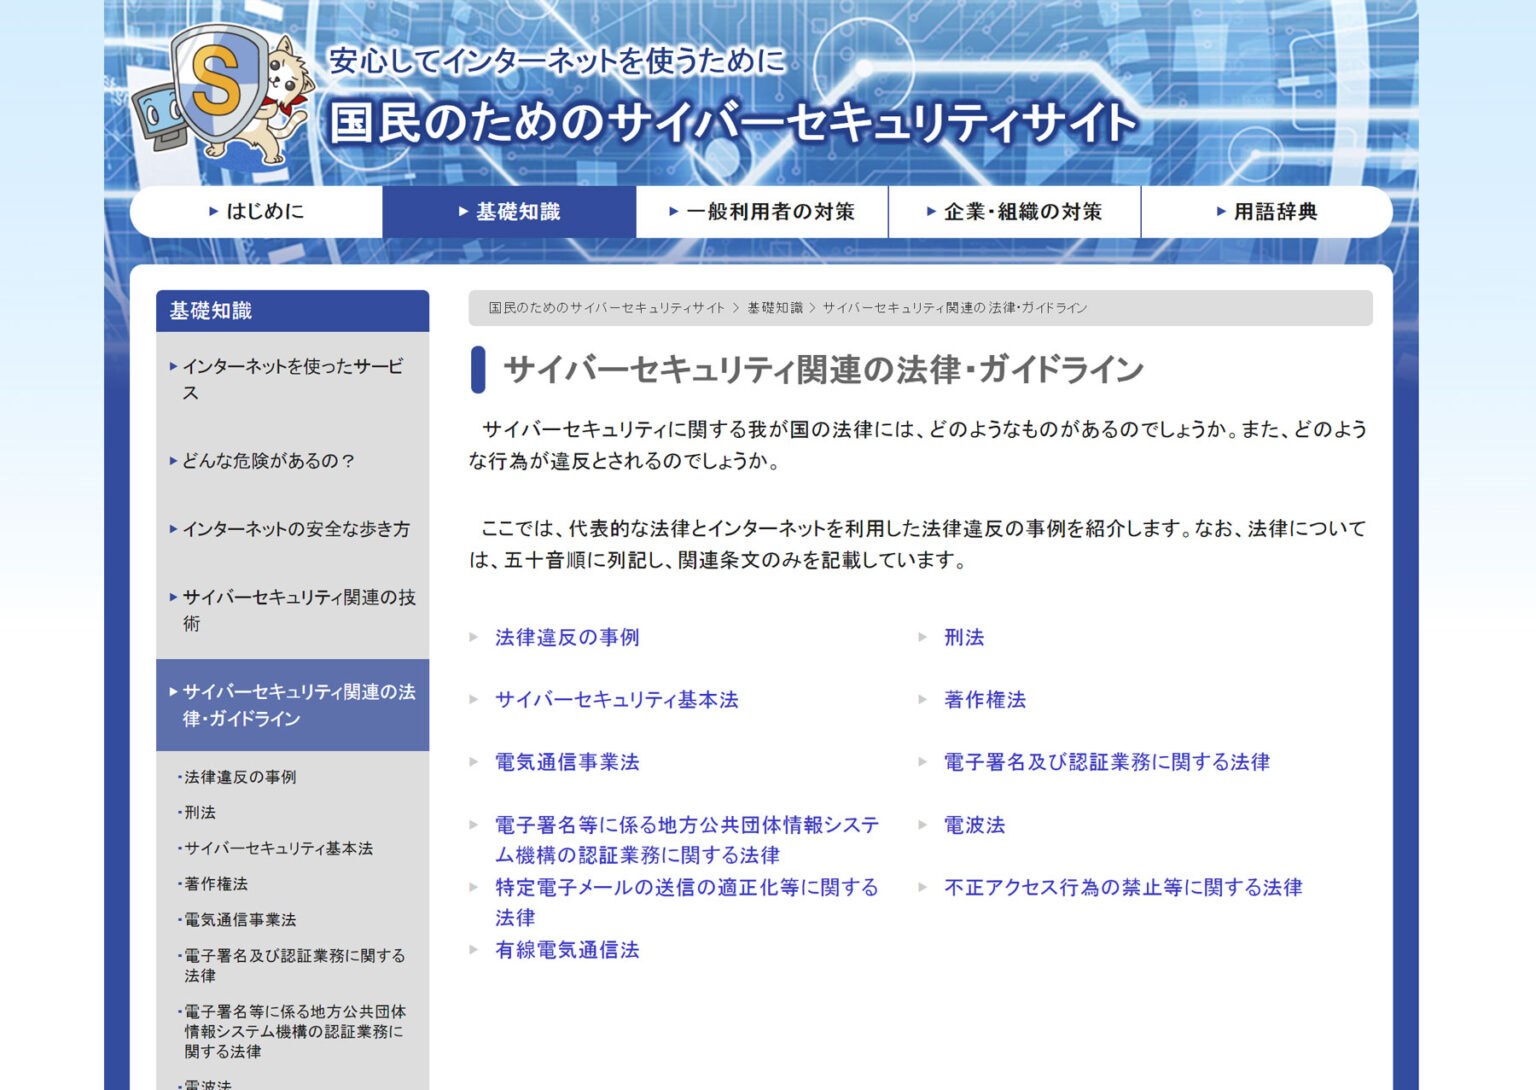Click the arrow icon before 法律違反の事例
1536x1090 pixels.
point(474,637)
